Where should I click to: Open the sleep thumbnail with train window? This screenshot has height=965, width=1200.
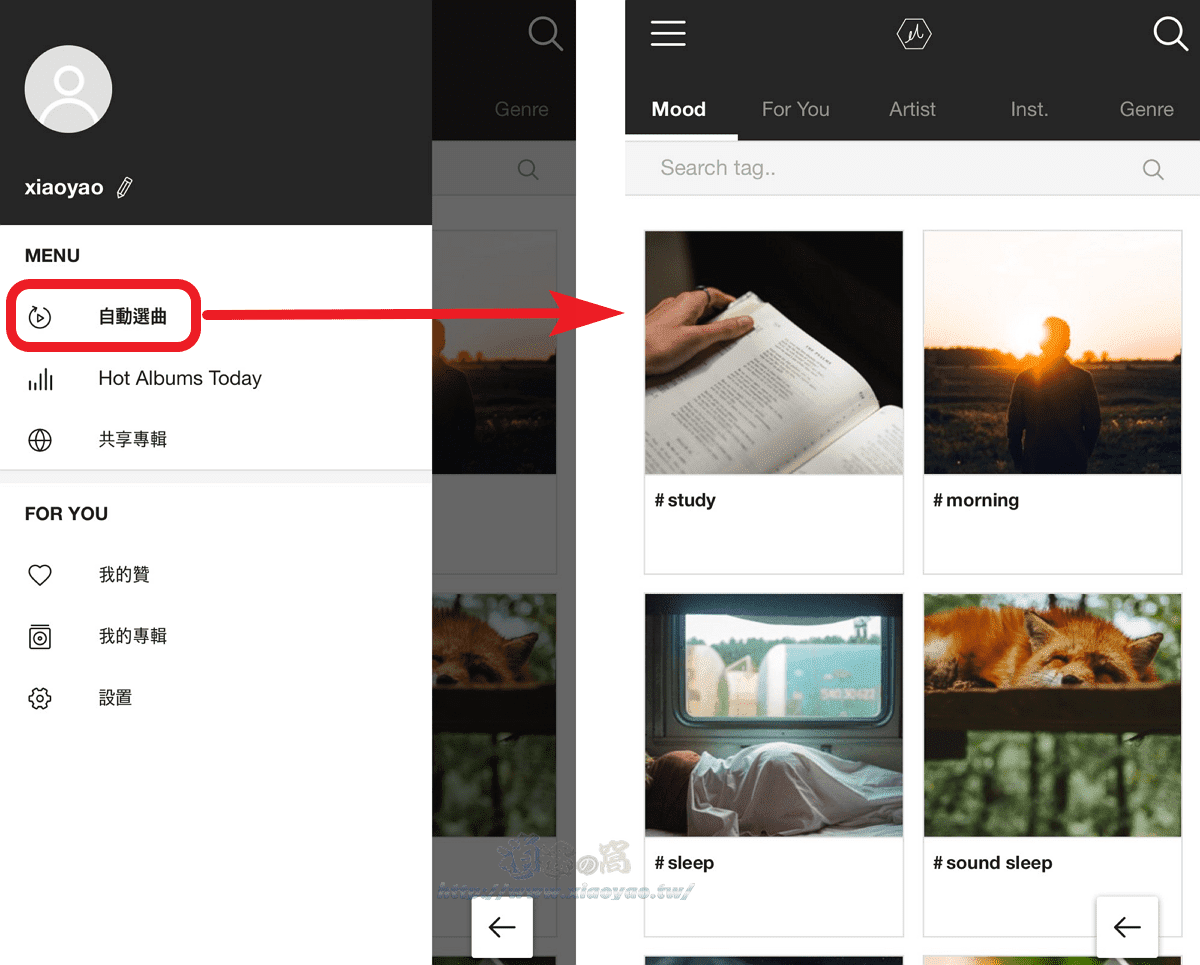tap(774, 716)
